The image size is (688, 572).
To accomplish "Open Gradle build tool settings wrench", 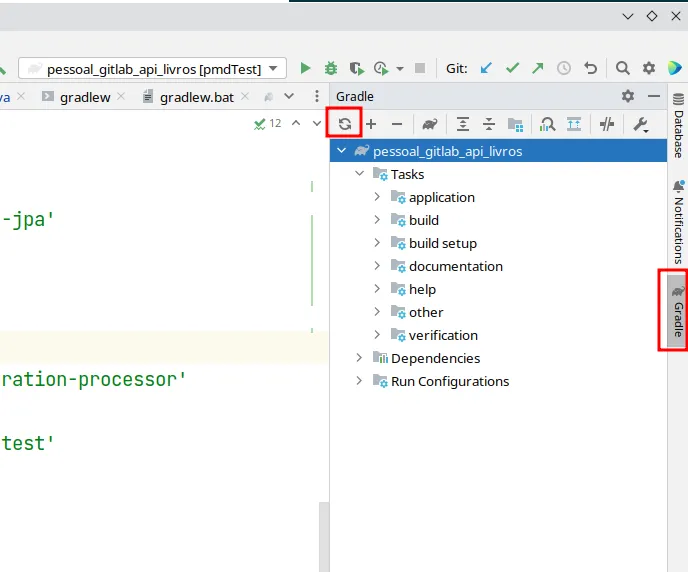I will 641,125.
